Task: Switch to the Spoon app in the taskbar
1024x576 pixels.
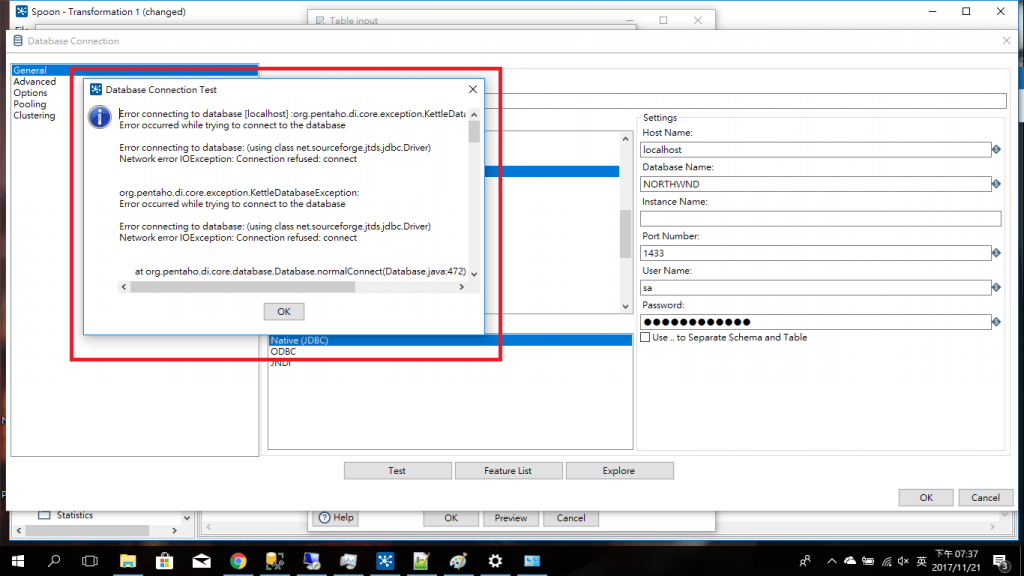Action: click(x=385, y=561)
